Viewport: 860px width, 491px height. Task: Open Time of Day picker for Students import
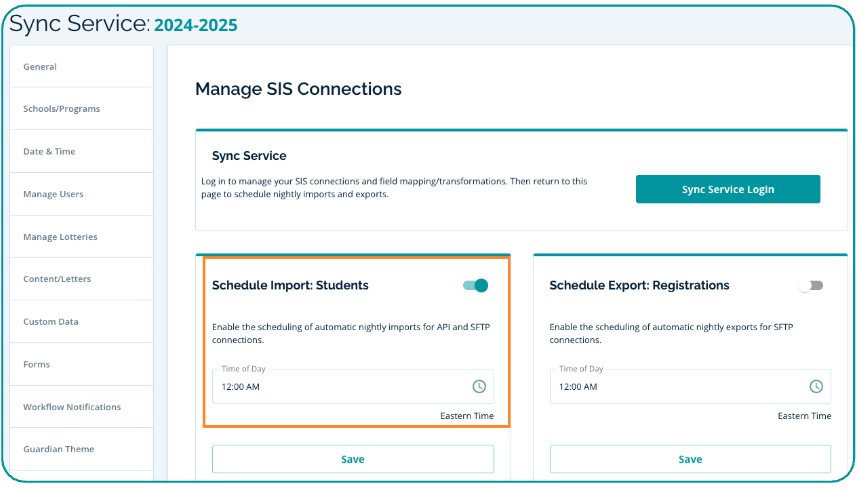coord(340,386)
